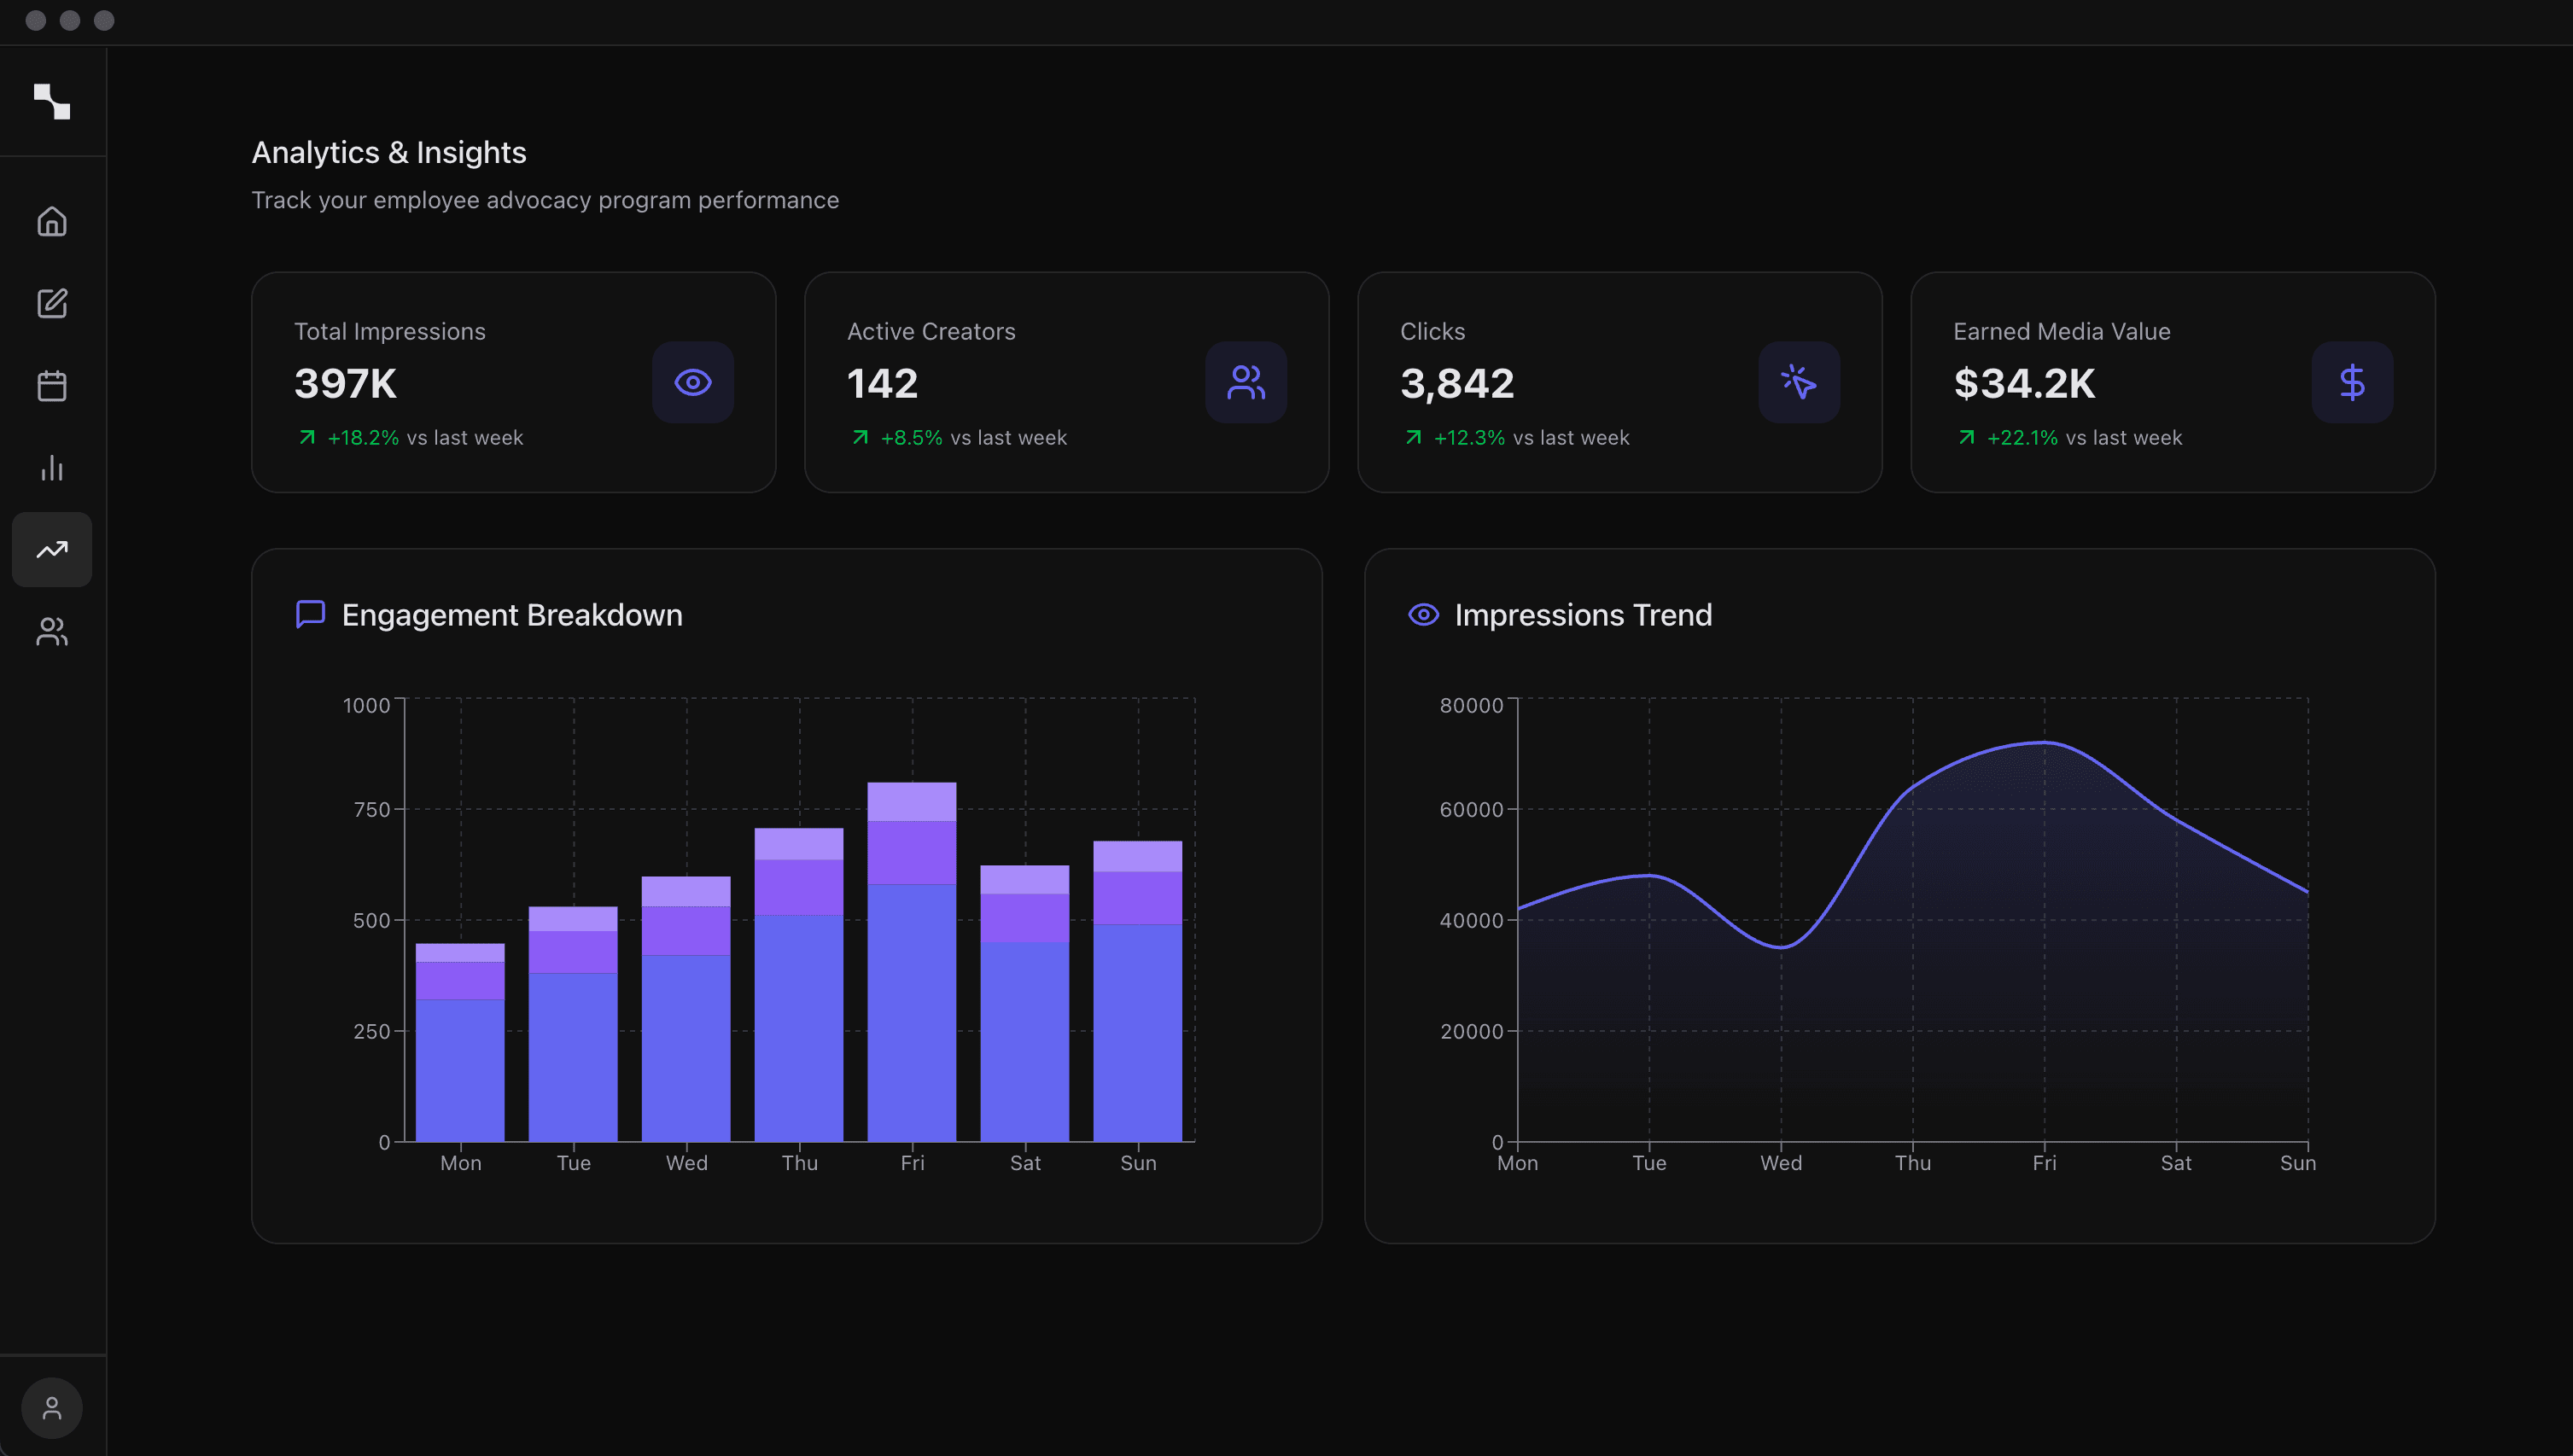Click the Tuesday bar in Engagement Breakdown
This screenshot has width=2573, height=1456.
(x=573, y=1023)
